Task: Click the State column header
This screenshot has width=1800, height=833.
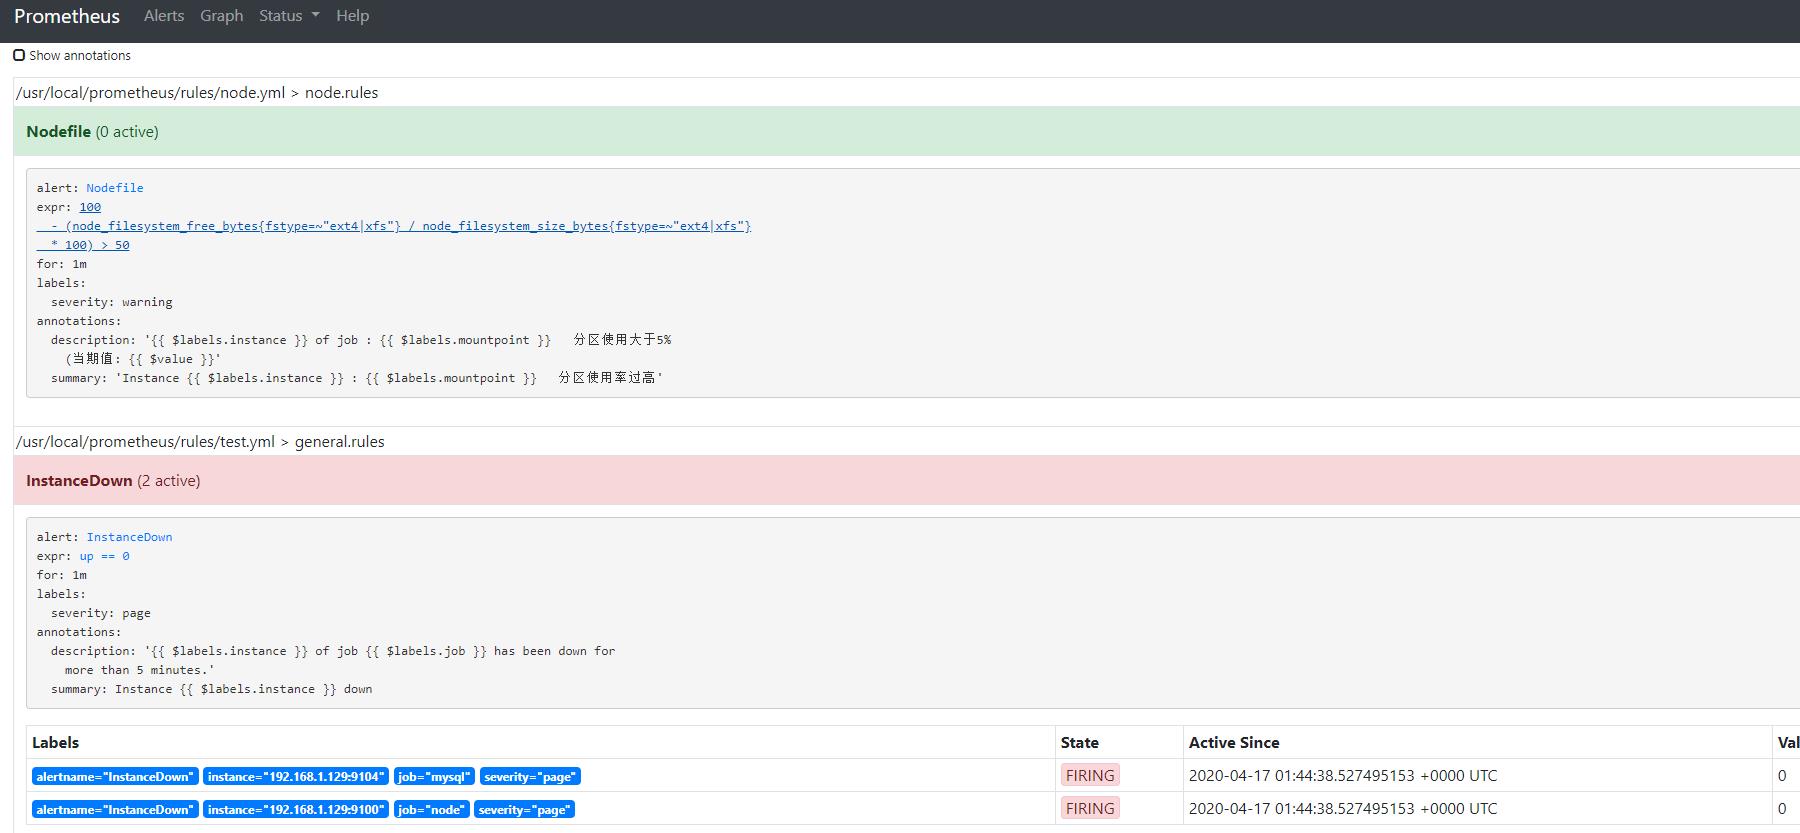Action: point(1080,742)
